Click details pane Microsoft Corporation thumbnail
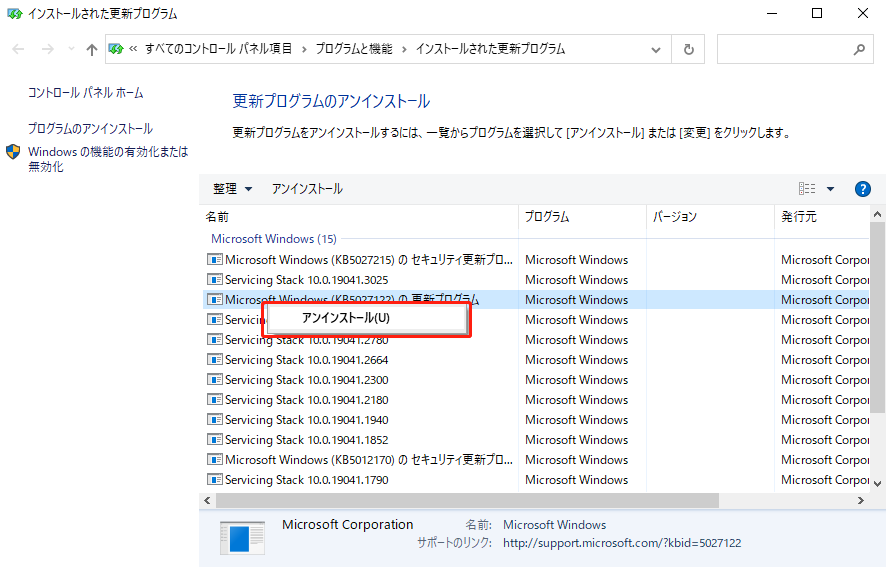The height and width of the screenshot is (567, 886). pos(242,538)
